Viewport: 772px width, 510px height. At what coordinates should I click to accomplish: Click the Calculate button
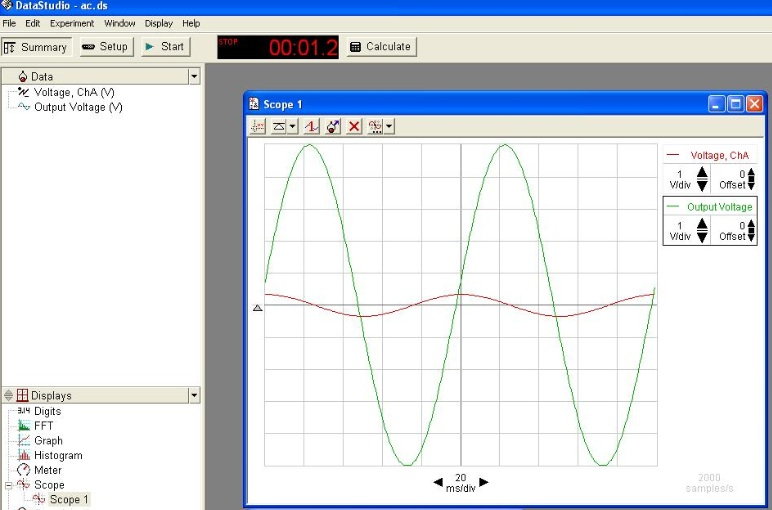coord(380,47)
